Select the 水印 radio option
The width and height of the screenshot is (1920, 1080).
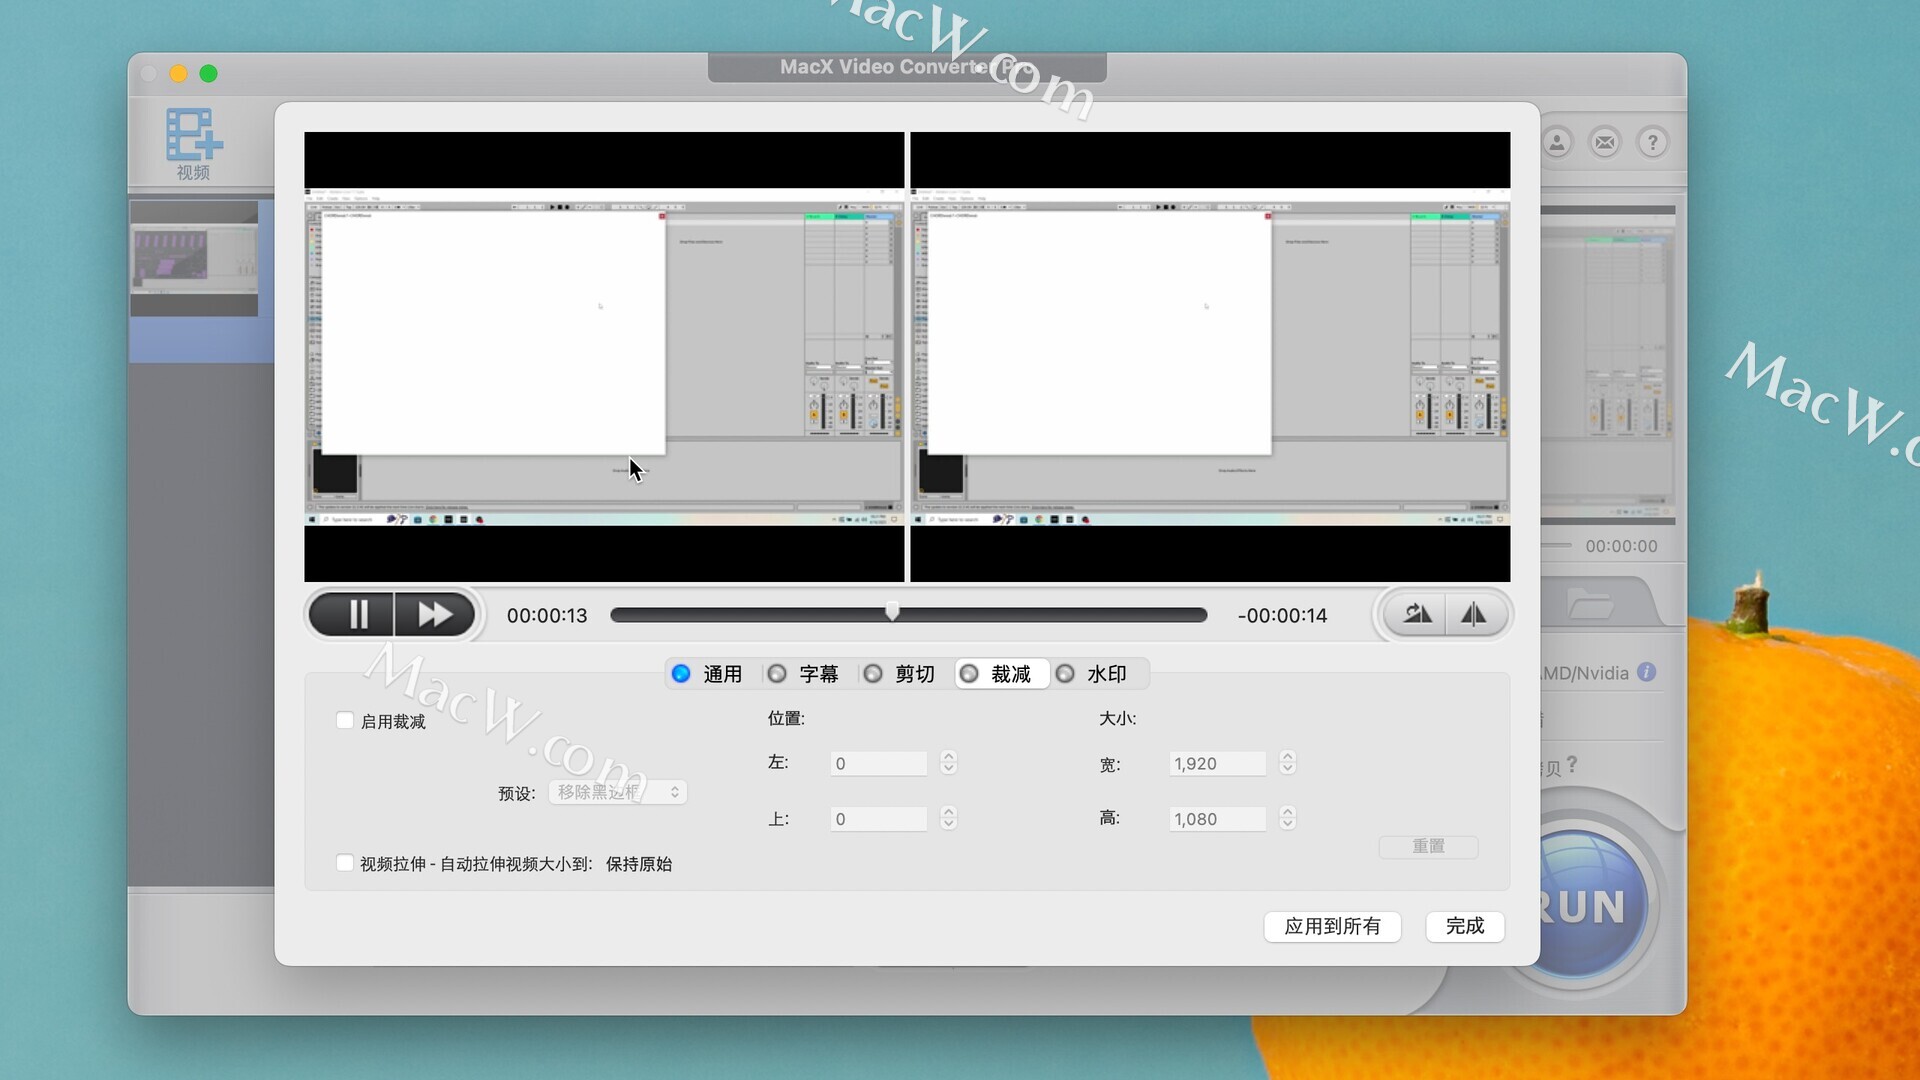point(1065,673)
